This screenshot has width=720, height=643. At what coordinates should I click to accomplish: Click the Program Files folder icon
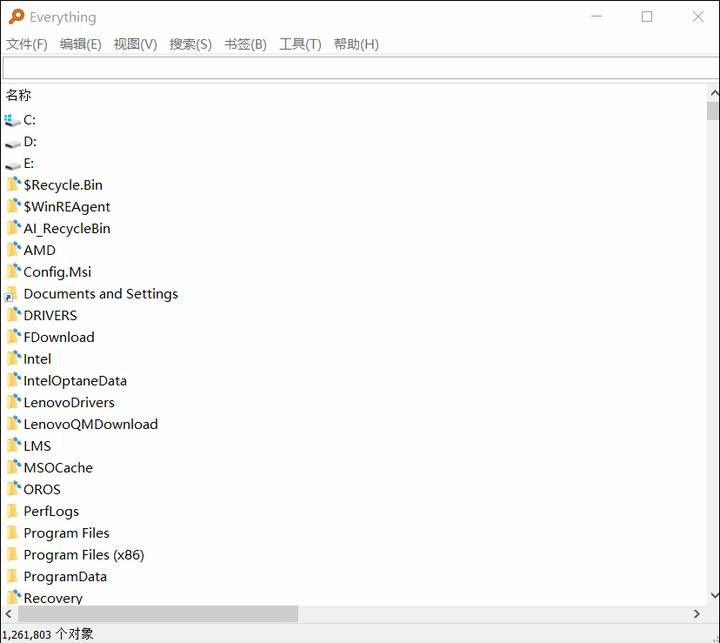click(13, 533)
